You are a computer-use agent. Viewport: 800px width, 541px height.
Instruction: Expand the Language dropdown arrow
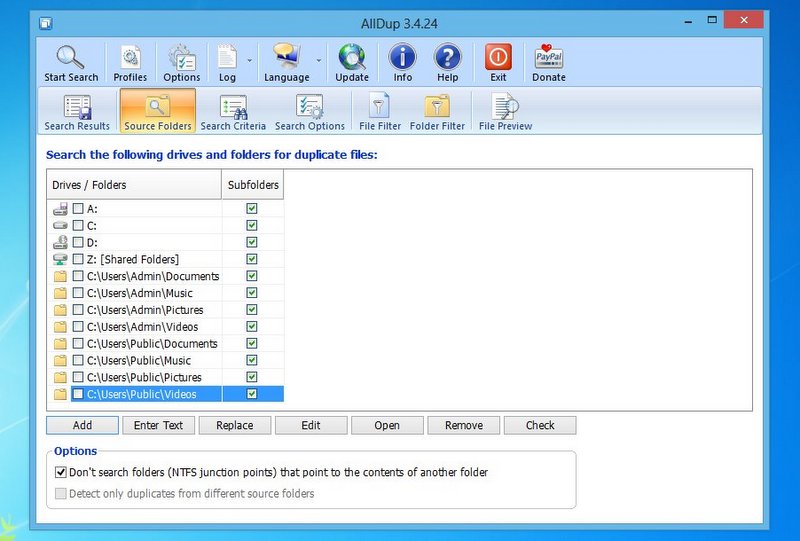319,60
